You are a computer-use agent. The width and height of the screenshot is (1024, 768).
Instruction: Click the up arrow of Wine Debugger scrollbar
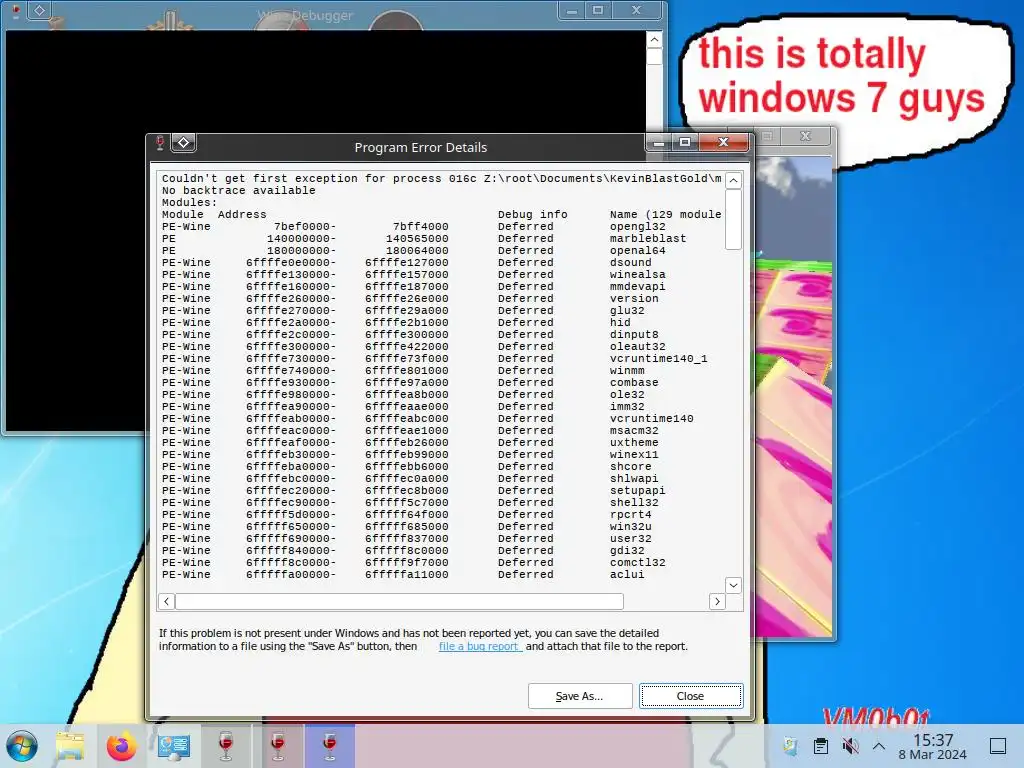coord(654,40)
